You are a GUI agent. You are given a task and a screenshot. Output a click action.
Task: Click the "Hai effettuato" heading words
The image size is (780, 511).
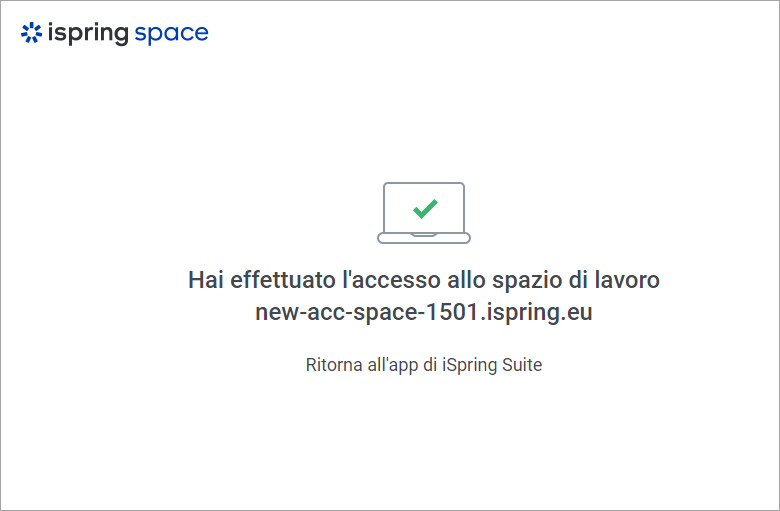pos(259,280)
